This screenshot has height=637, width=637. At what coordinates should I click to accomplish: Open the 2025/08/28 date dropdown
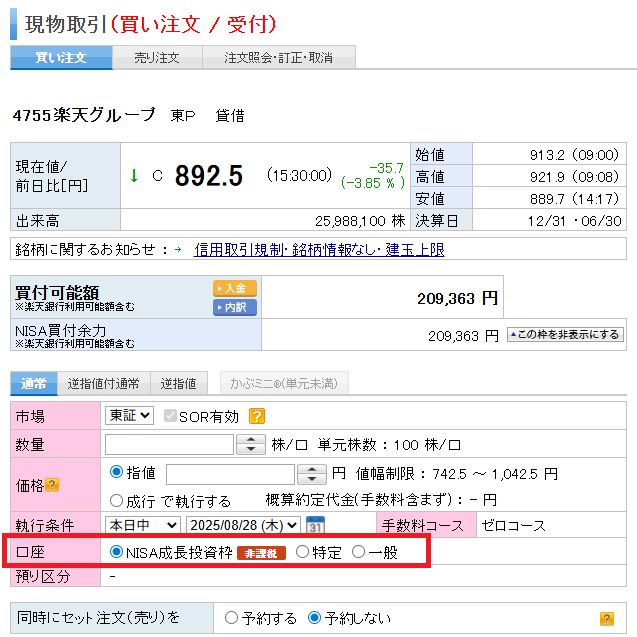(243, 525)
